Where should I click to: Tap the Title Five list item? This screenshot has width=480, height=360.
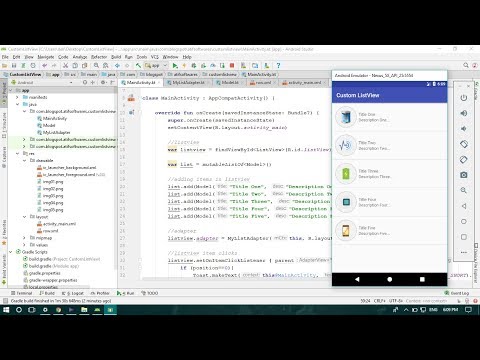click(389, 230)
